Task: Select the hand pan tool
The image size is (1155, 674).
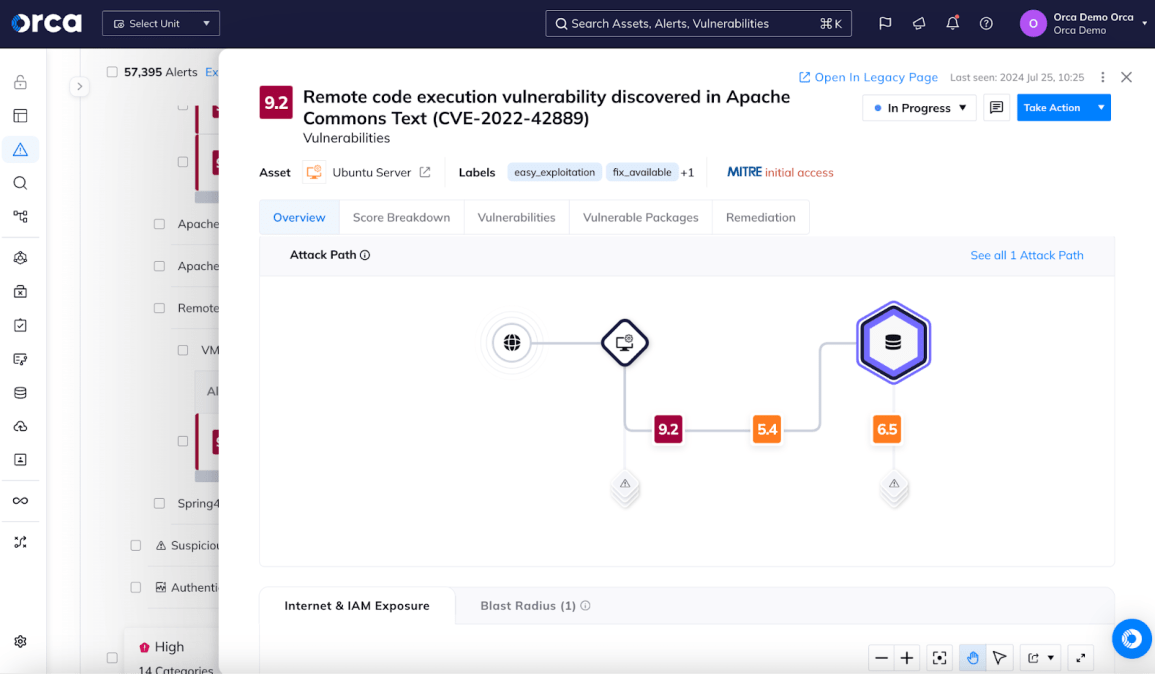Action: (972, 657)
